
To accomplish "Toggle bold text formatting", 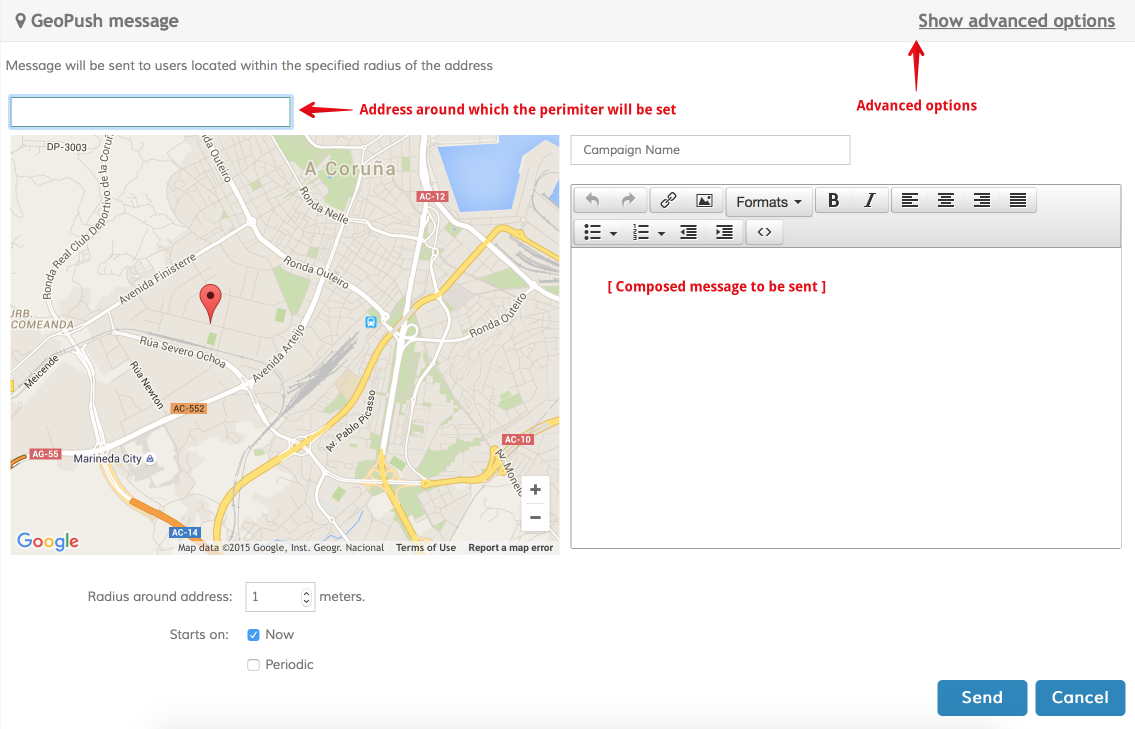I will pos(833,201).
